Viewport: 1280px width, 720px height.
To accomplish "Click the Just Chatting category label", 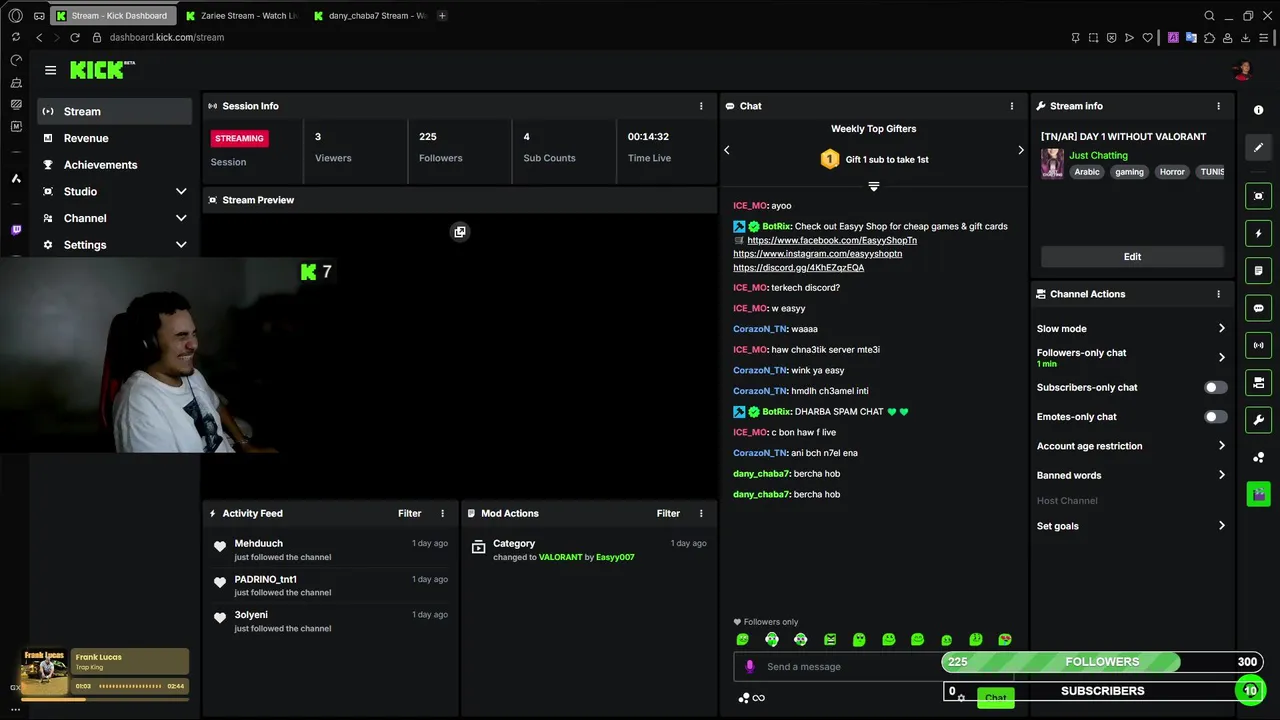I will (x=1098, y=156).
